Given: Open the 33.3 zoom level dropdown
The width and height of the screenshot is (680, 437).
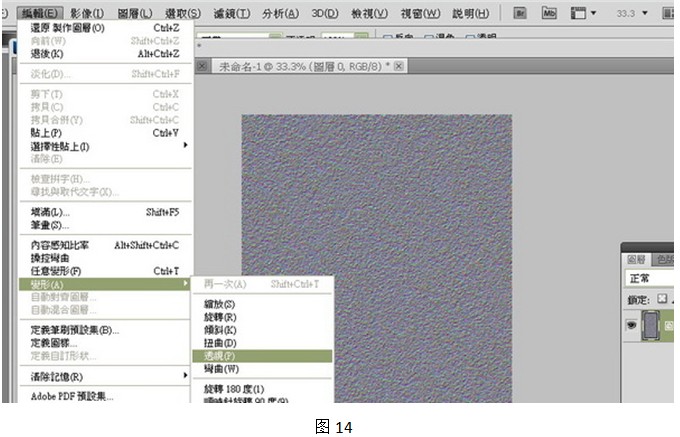Looking at the screenshot, I should pos(644,13).
